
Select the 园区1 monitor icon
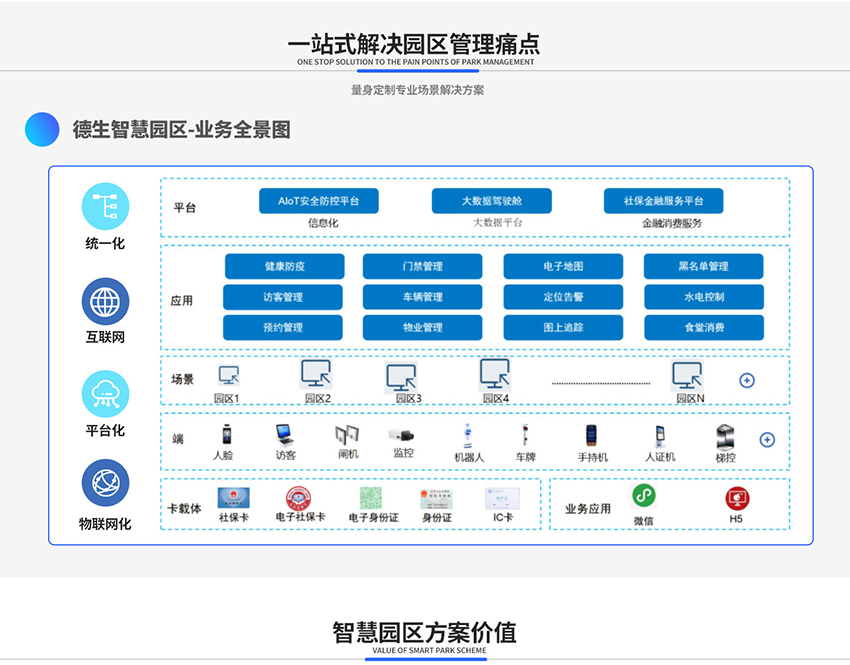pyautogui.click(x=229, y=377)
